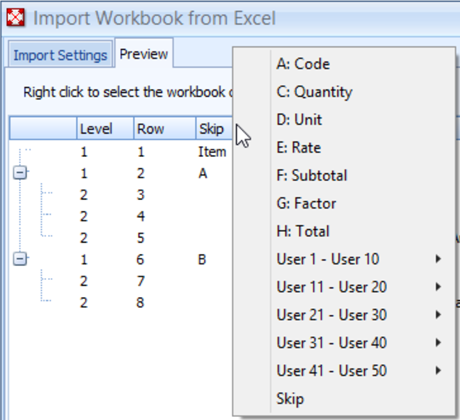Click the red app icon in title bar
Viewport: 460px width, 420px height.
click(16, 17)
